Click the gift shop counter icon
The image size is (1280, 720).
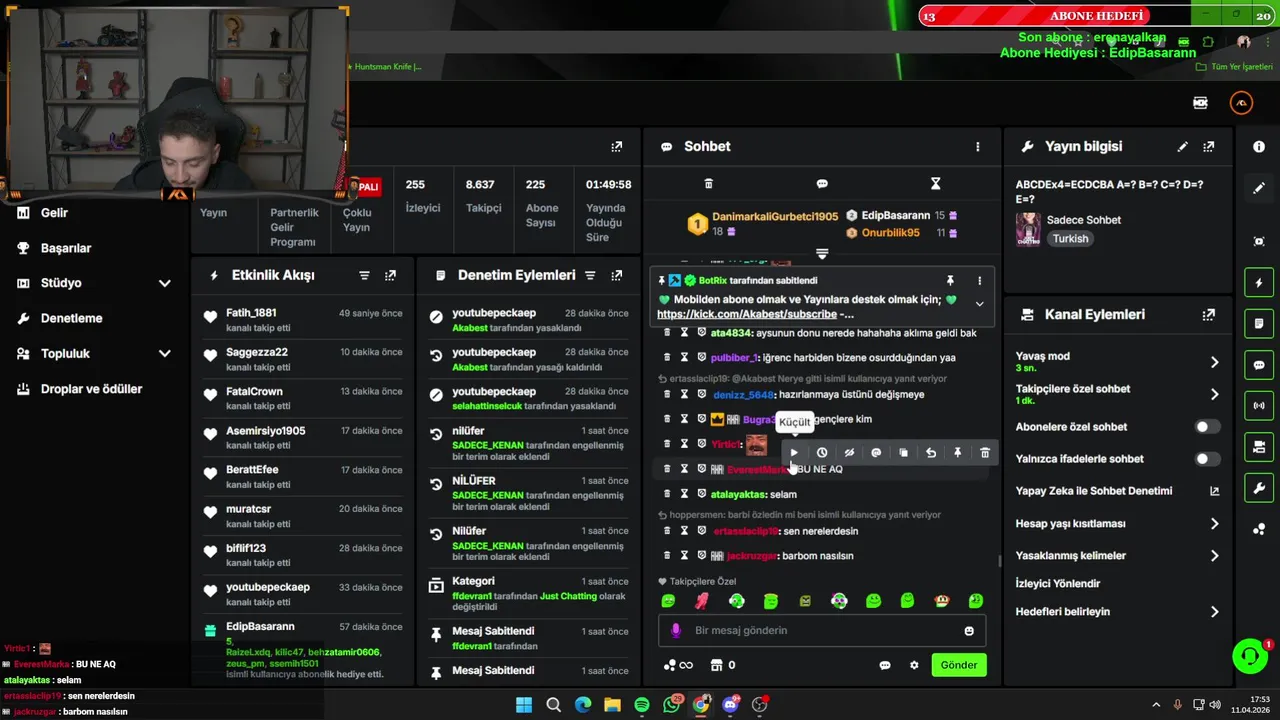click(x=723, y=665)
